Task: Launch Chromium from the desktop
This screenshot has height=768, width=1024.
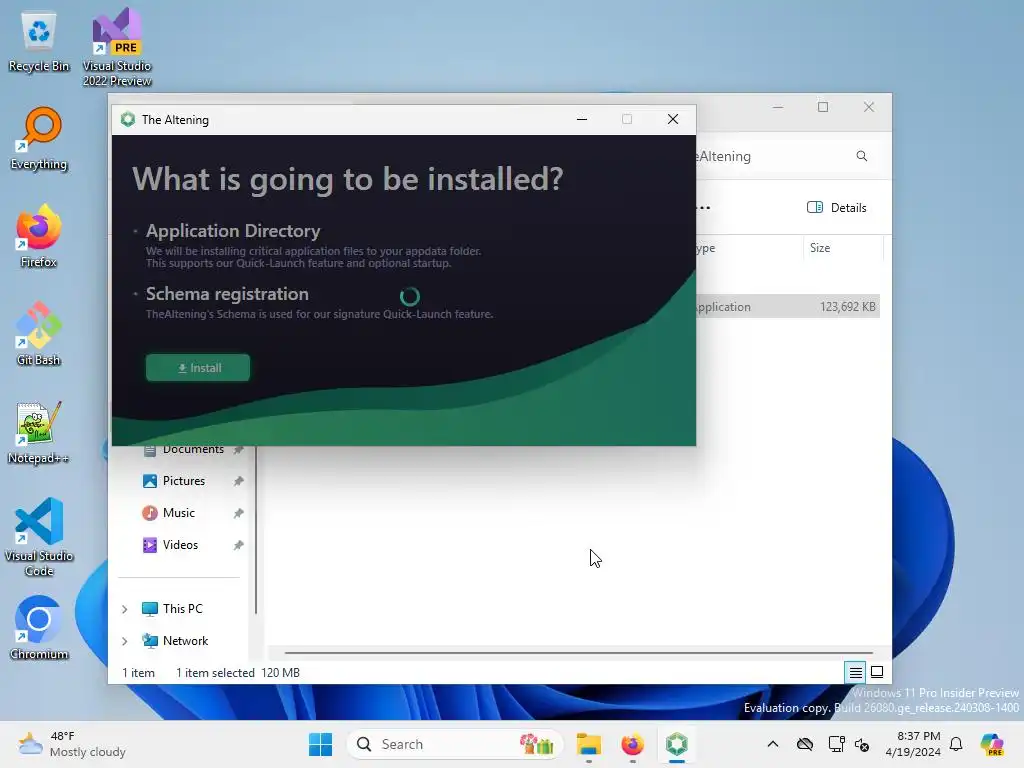Action: click(x=39, y=628)
